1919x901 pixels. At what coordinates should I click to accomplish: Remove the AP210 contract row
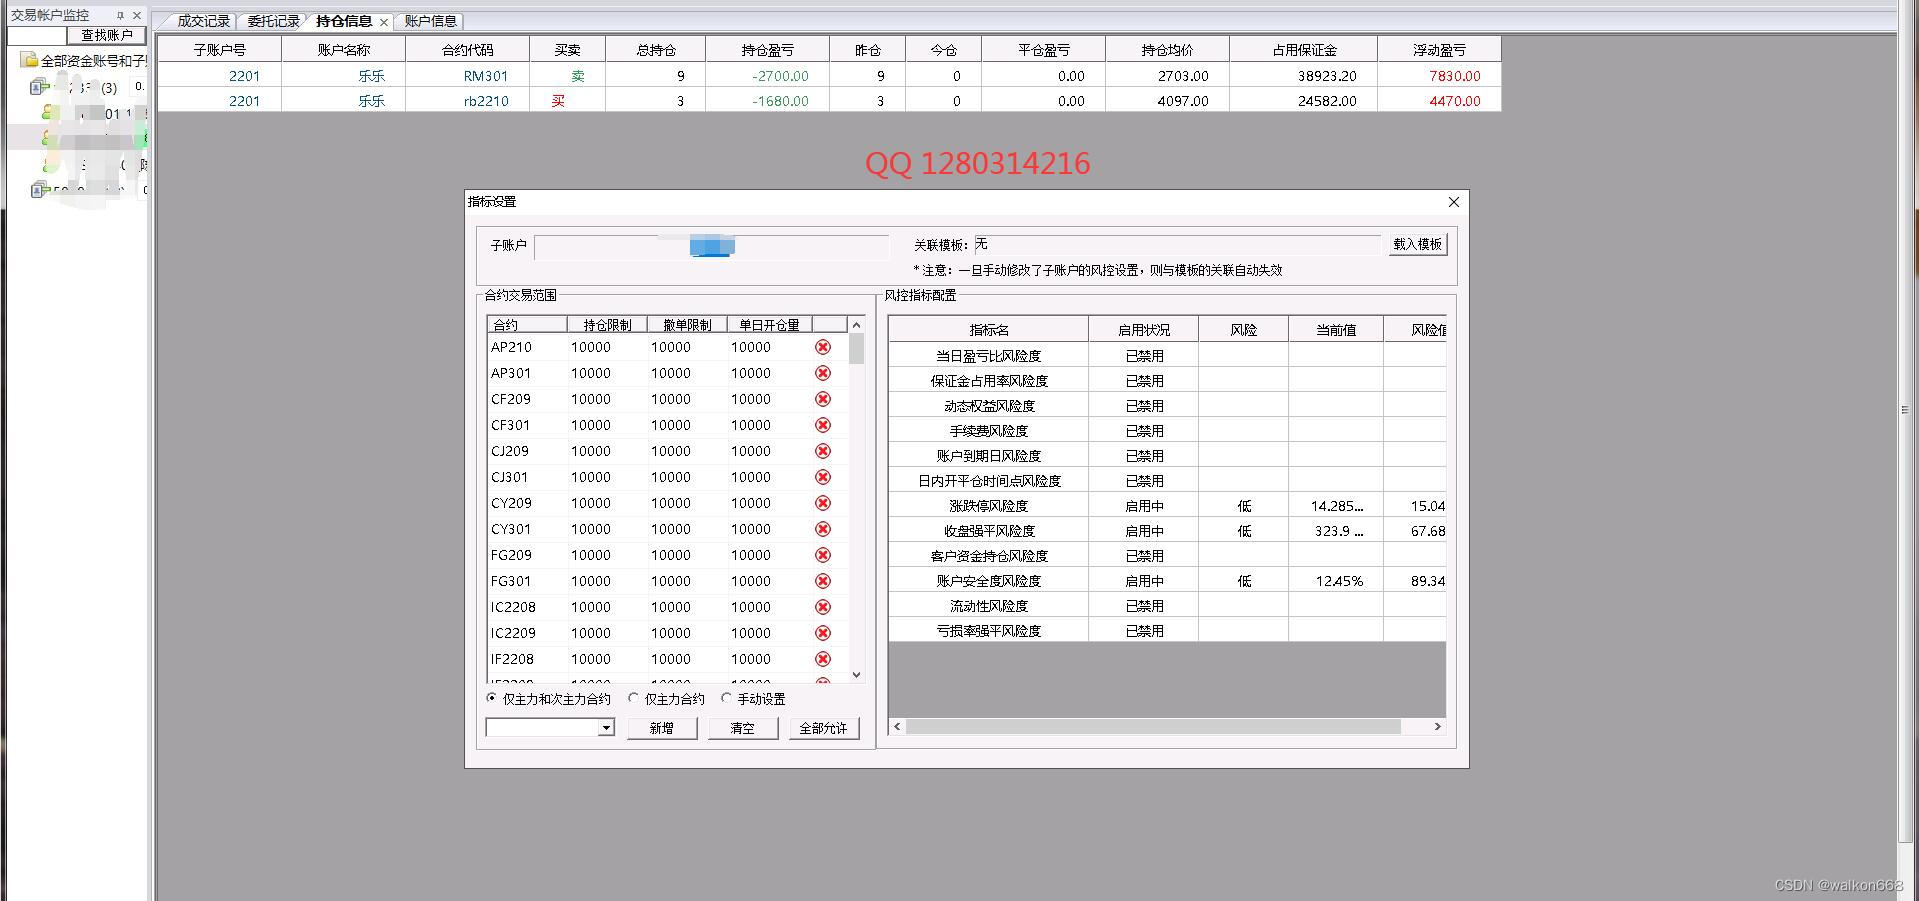[823, 347]
